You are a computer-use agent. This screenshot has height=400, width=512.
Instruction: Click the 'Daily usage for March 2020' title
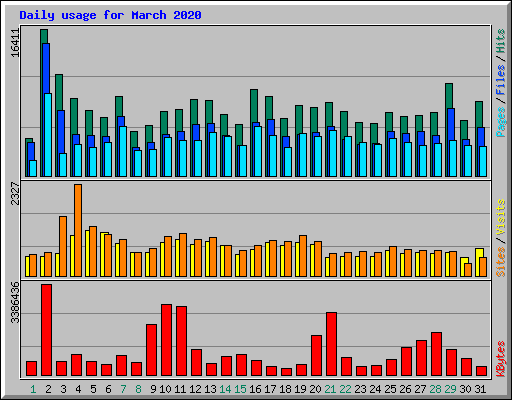(x=110, y=15)
